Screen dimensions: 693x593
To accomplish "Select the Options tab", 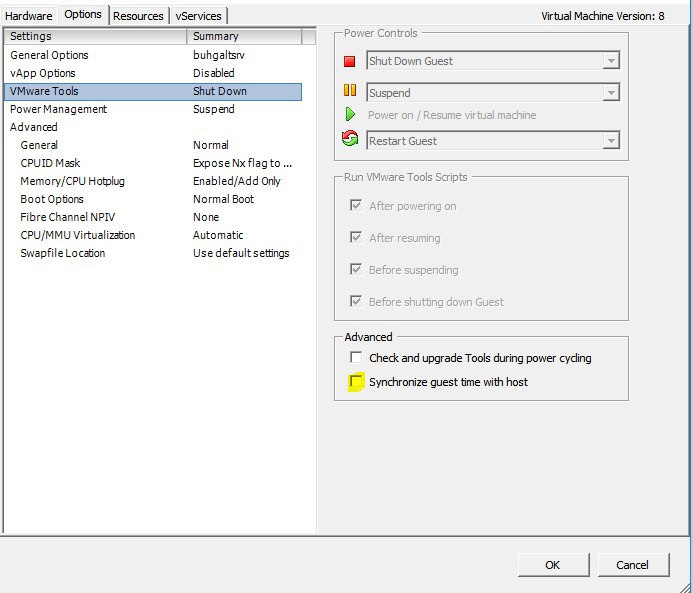I will (x=83, y=15).
